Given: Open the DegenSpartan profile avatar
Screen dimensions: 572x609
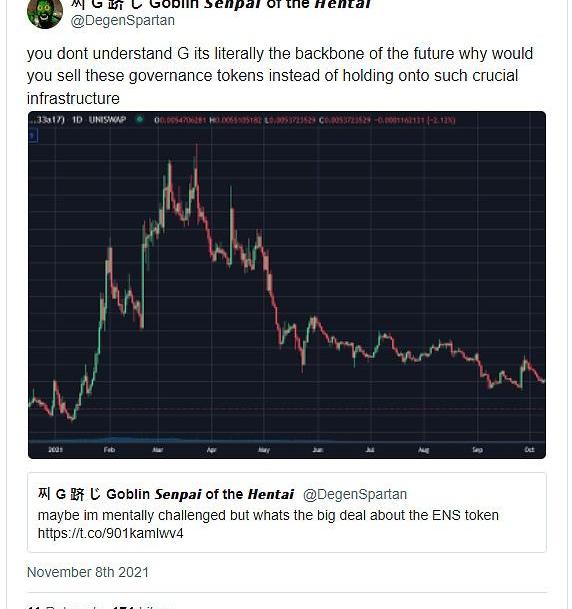Looking at the screenshot, I should pyautogui.click(x=45, y=13).
